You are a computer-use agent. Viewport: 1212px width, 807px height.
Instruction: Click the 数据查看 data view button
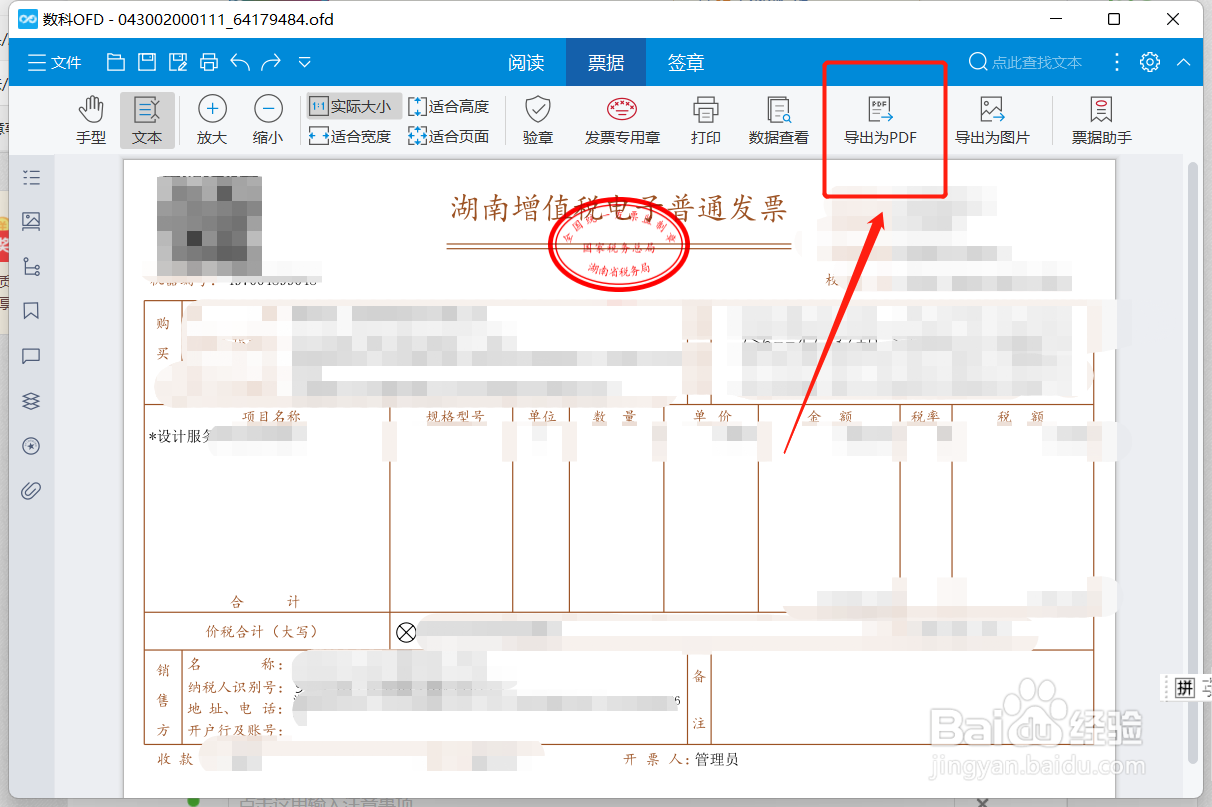778,118
